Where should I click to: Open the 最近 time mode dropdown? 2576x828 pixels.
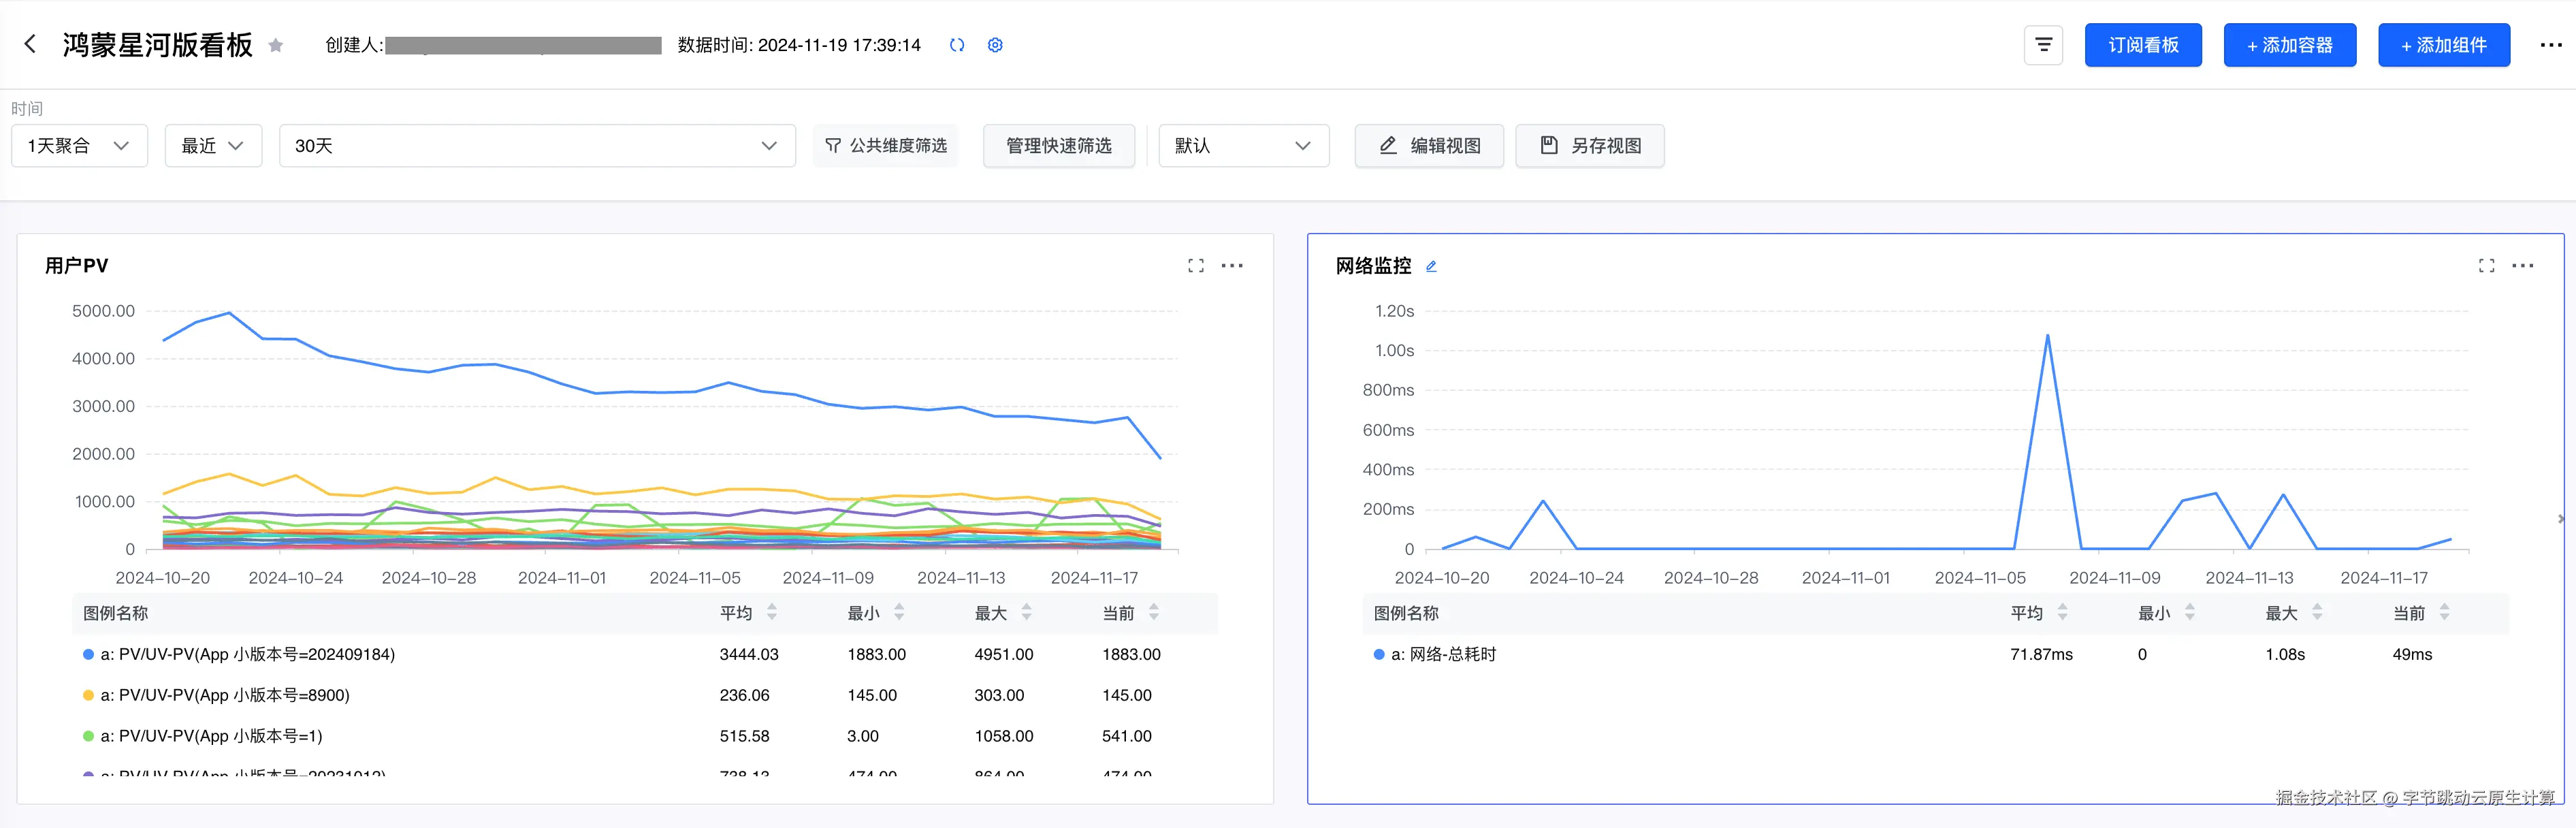(213, 146)
